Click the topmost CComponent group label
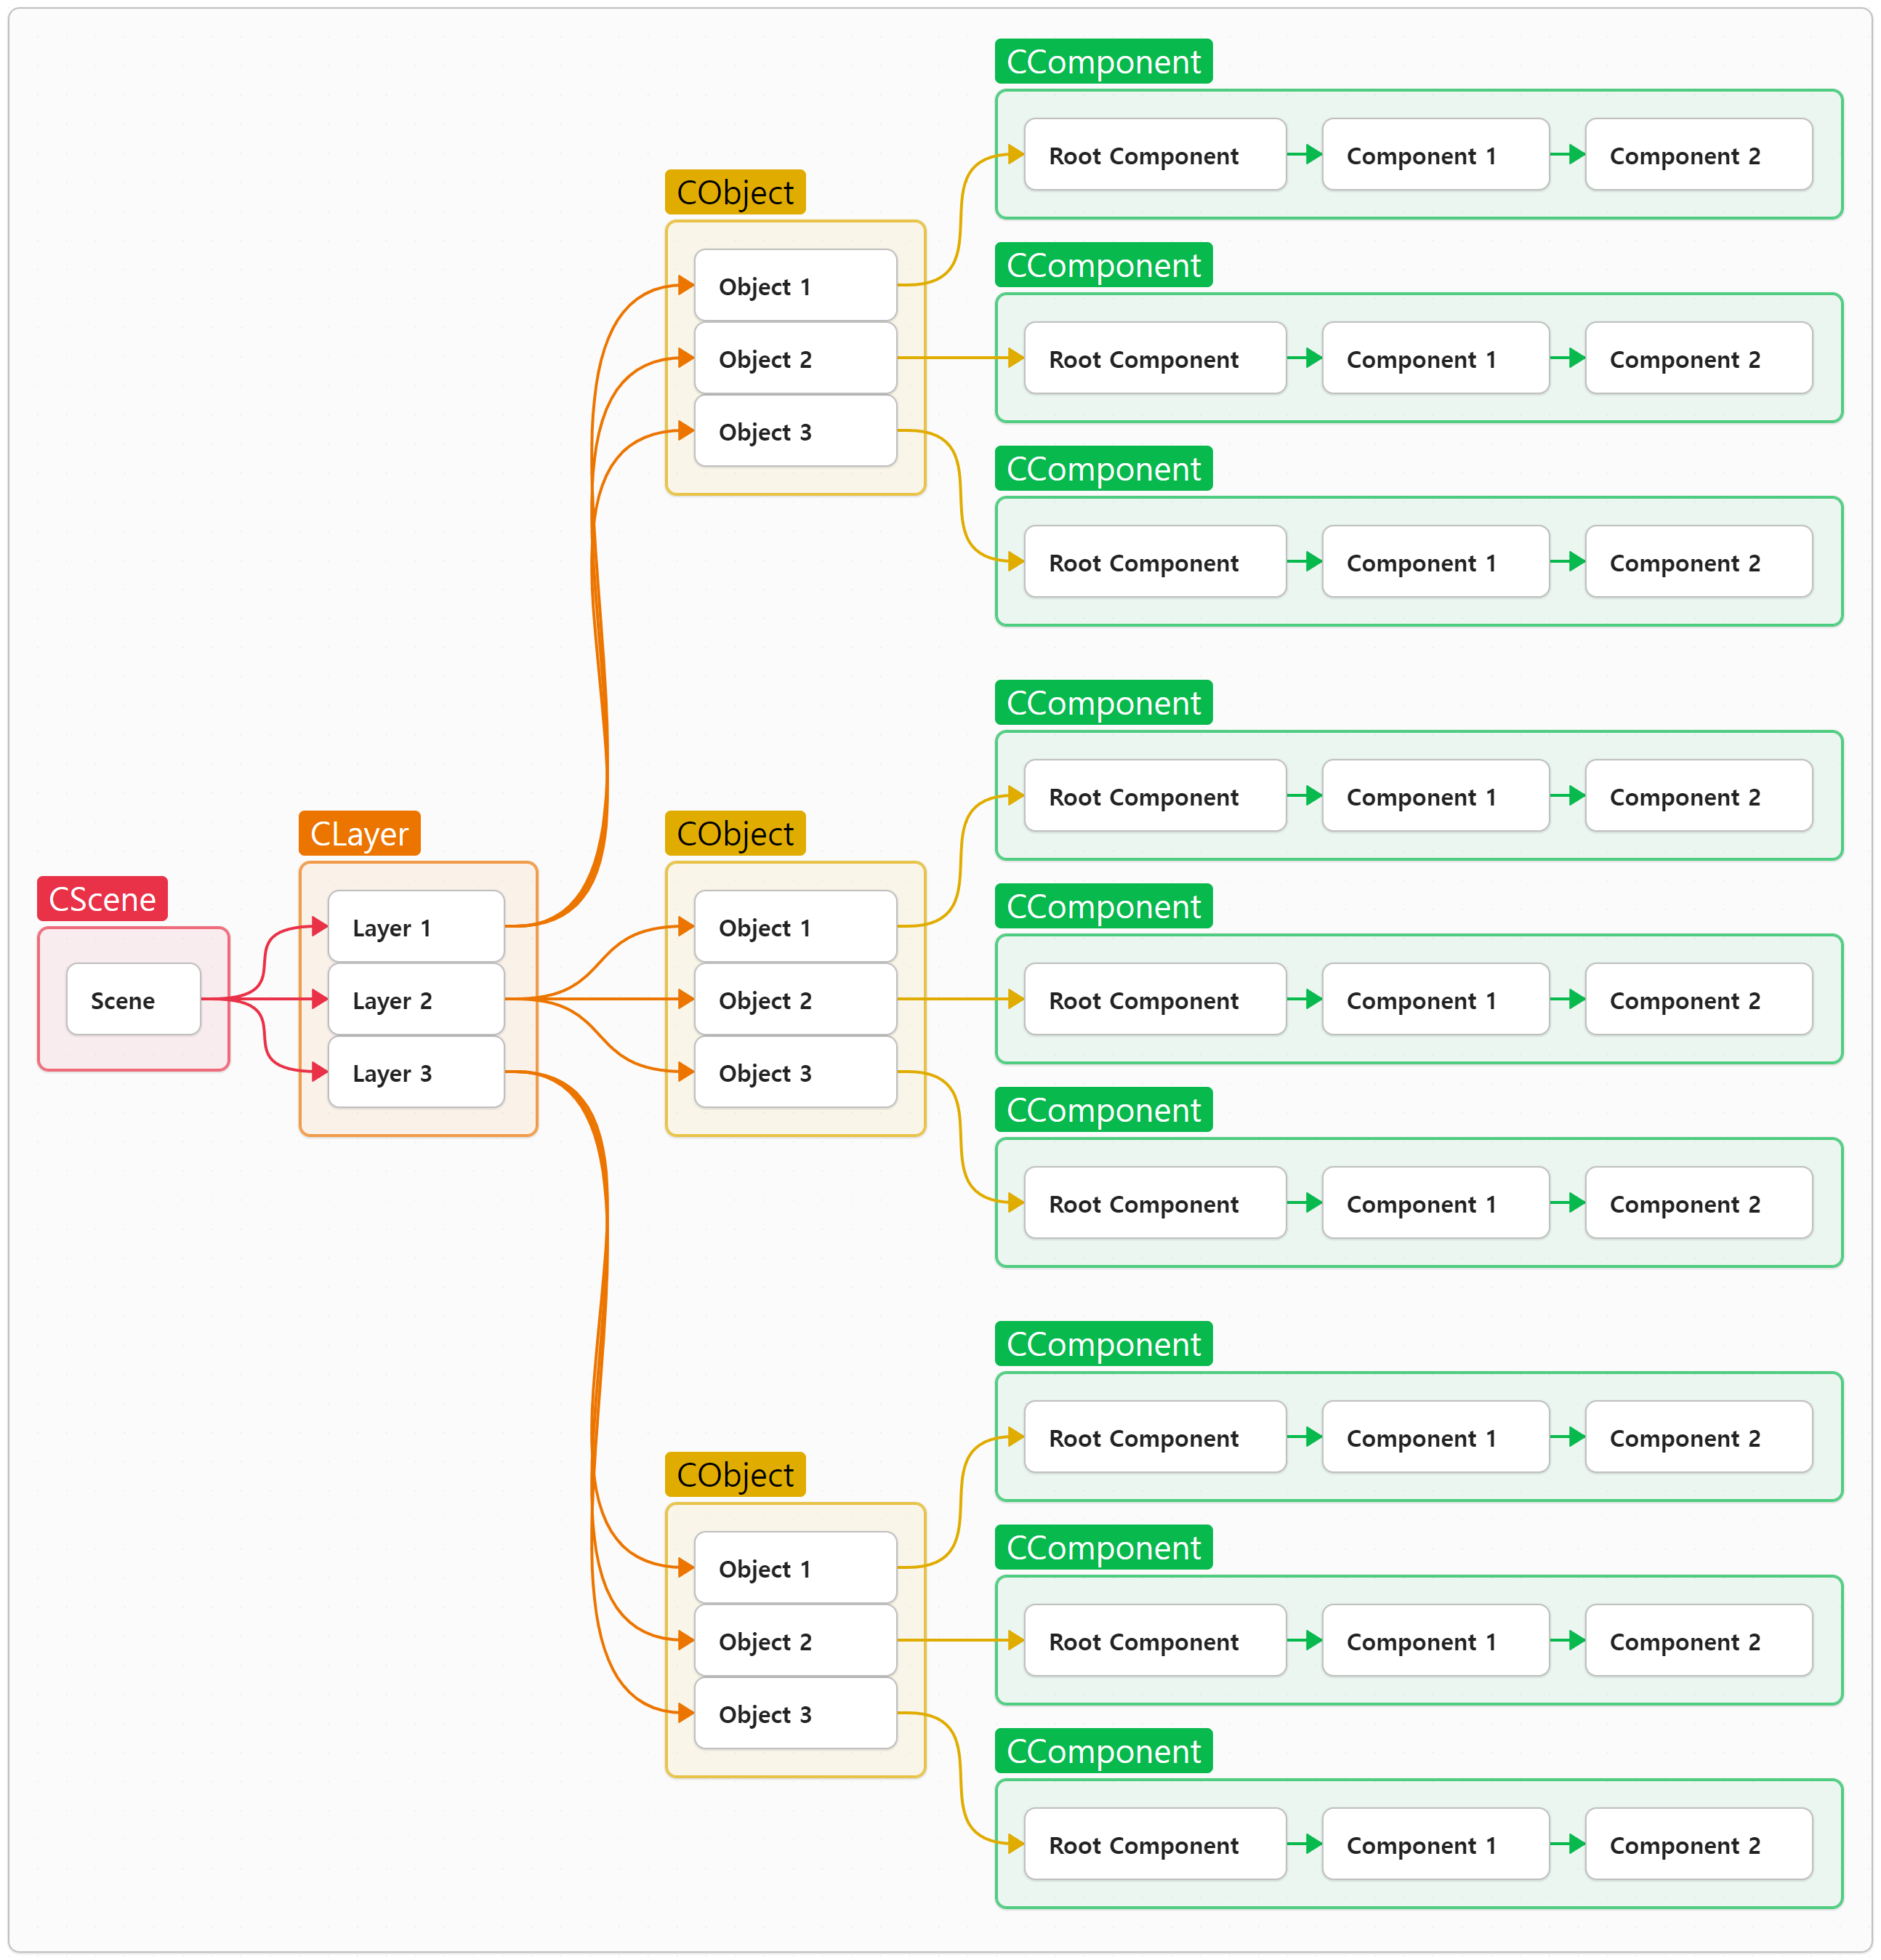 click(1103, 61)
